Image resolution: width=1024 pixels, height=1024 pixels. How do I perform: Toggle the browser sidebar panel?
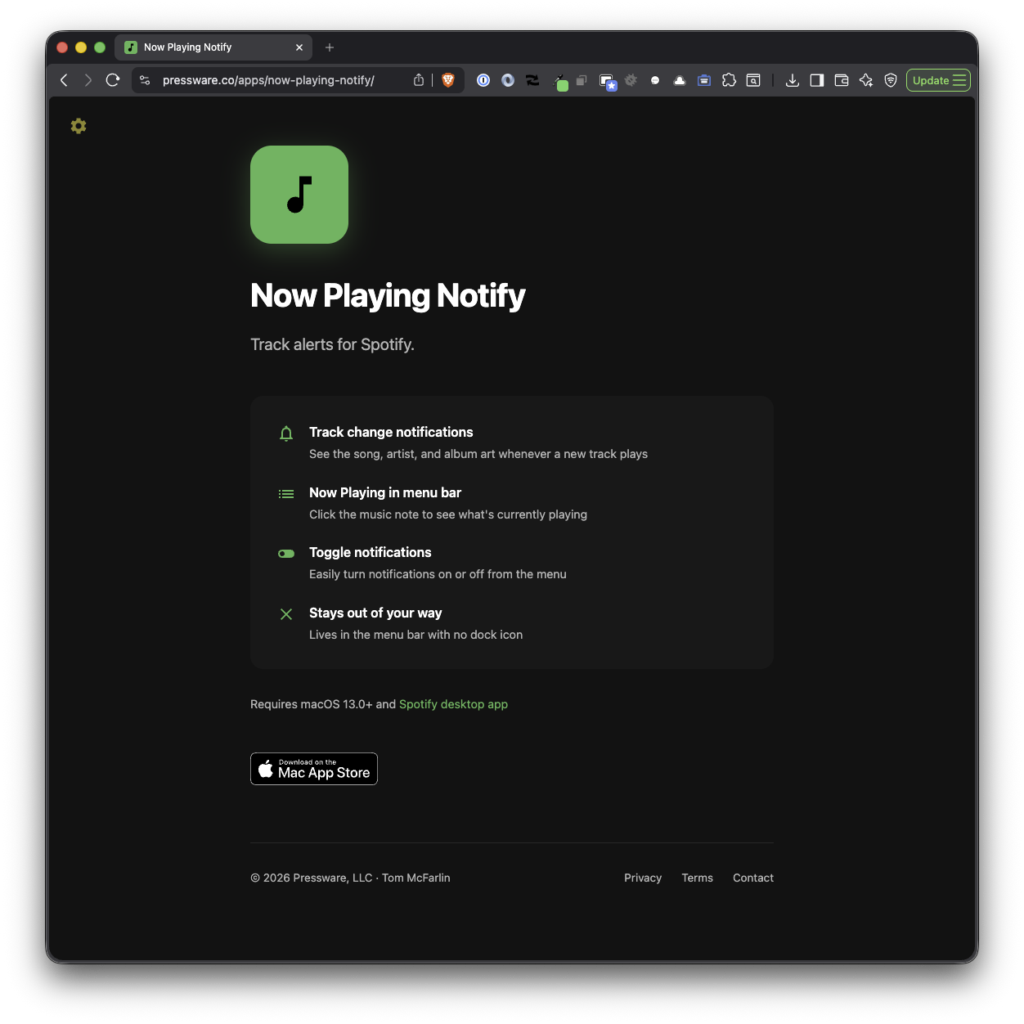[817, 80]
